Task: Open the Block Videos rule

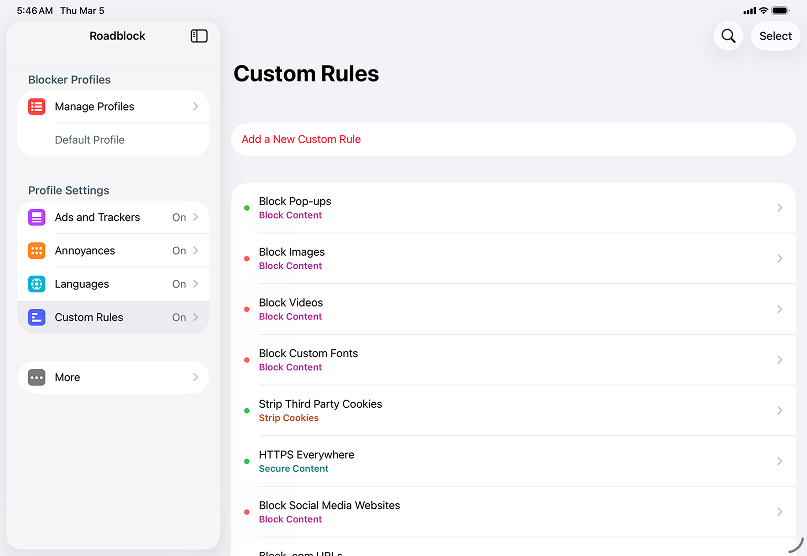Action: (x=513, y=309)
